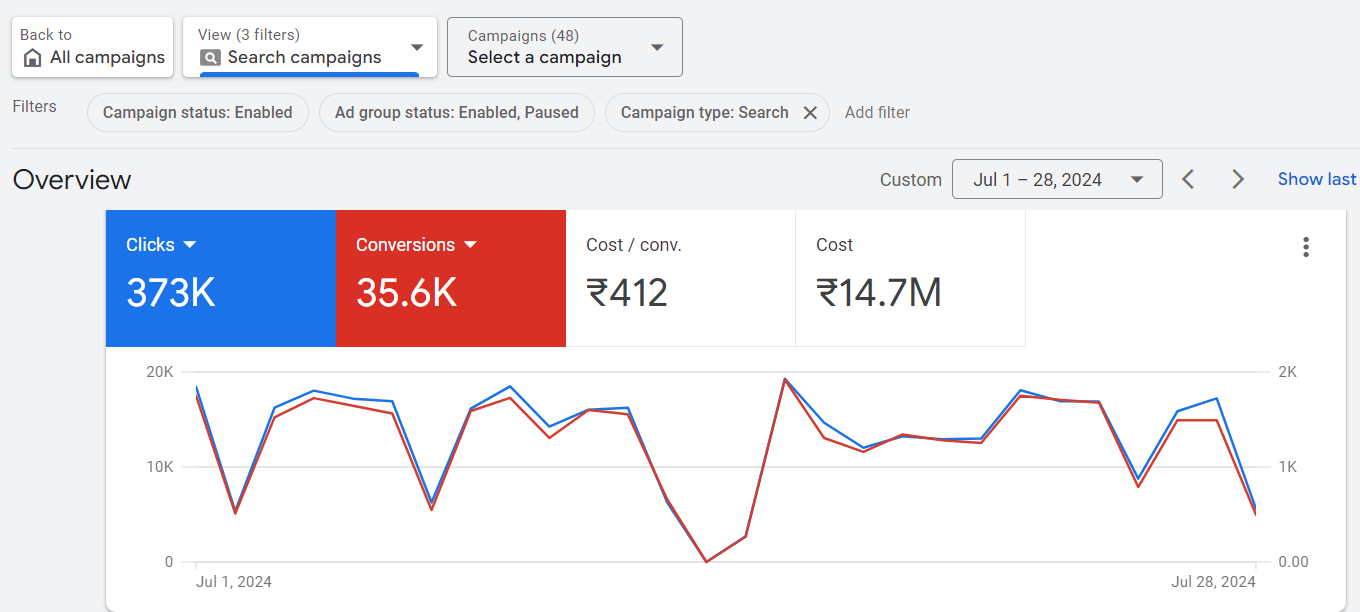
Task: Select the Cost / conv. metric card
Action: point(680,278)
